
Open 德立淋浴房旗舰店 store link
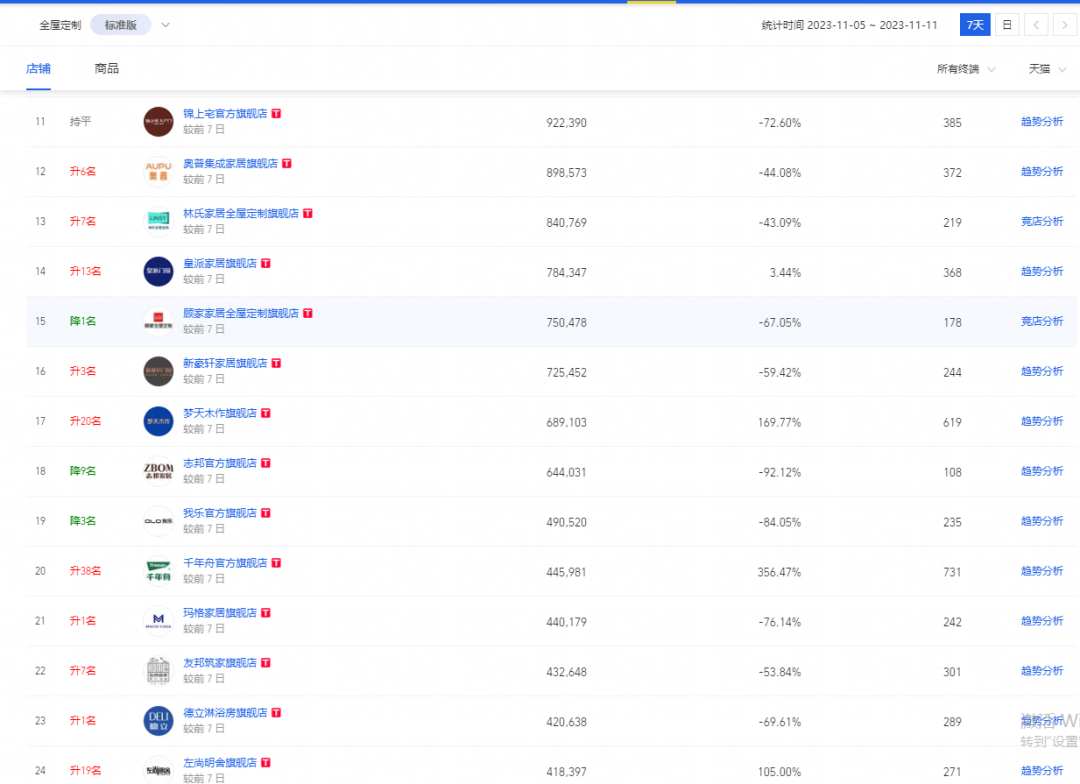pos(225,713)
